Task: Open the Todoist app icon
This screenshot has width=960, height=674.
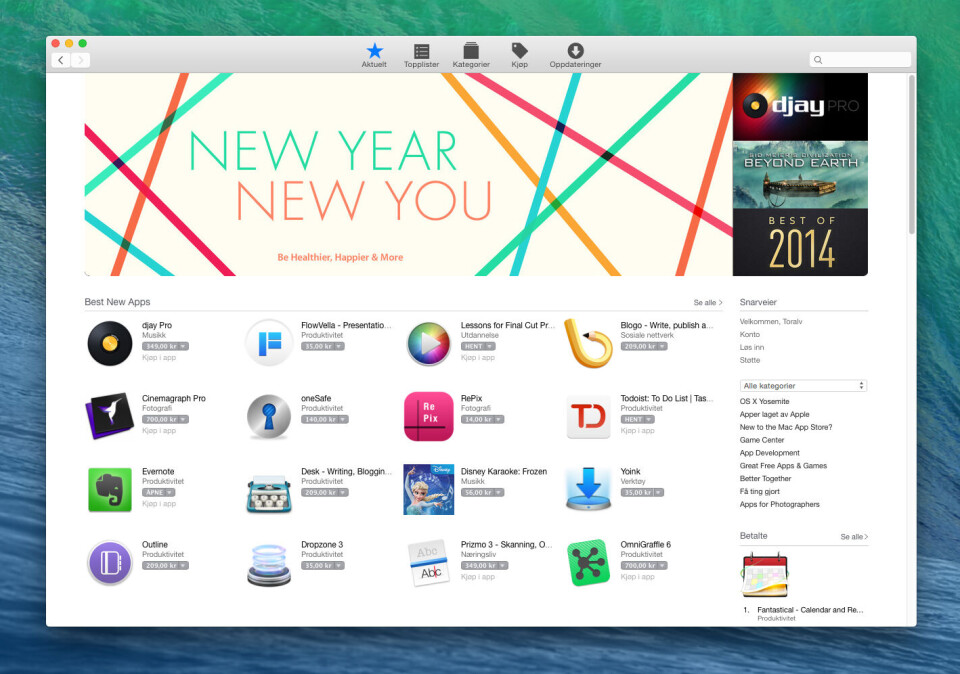Action: pyautogui.click(x=588, y=417)
